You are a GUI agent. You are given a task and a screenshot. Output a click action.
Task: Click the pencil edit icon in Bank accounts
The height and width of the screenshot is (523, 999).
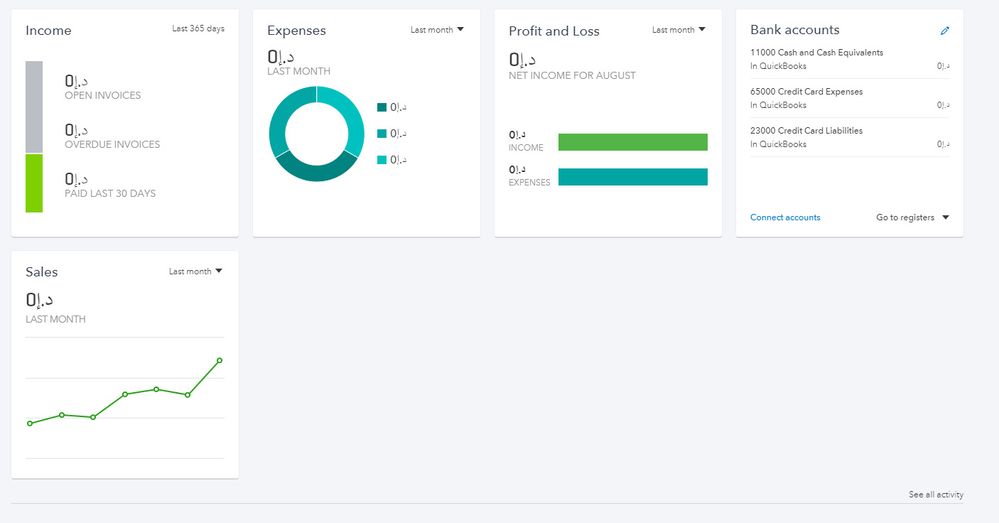coord(945,31)
